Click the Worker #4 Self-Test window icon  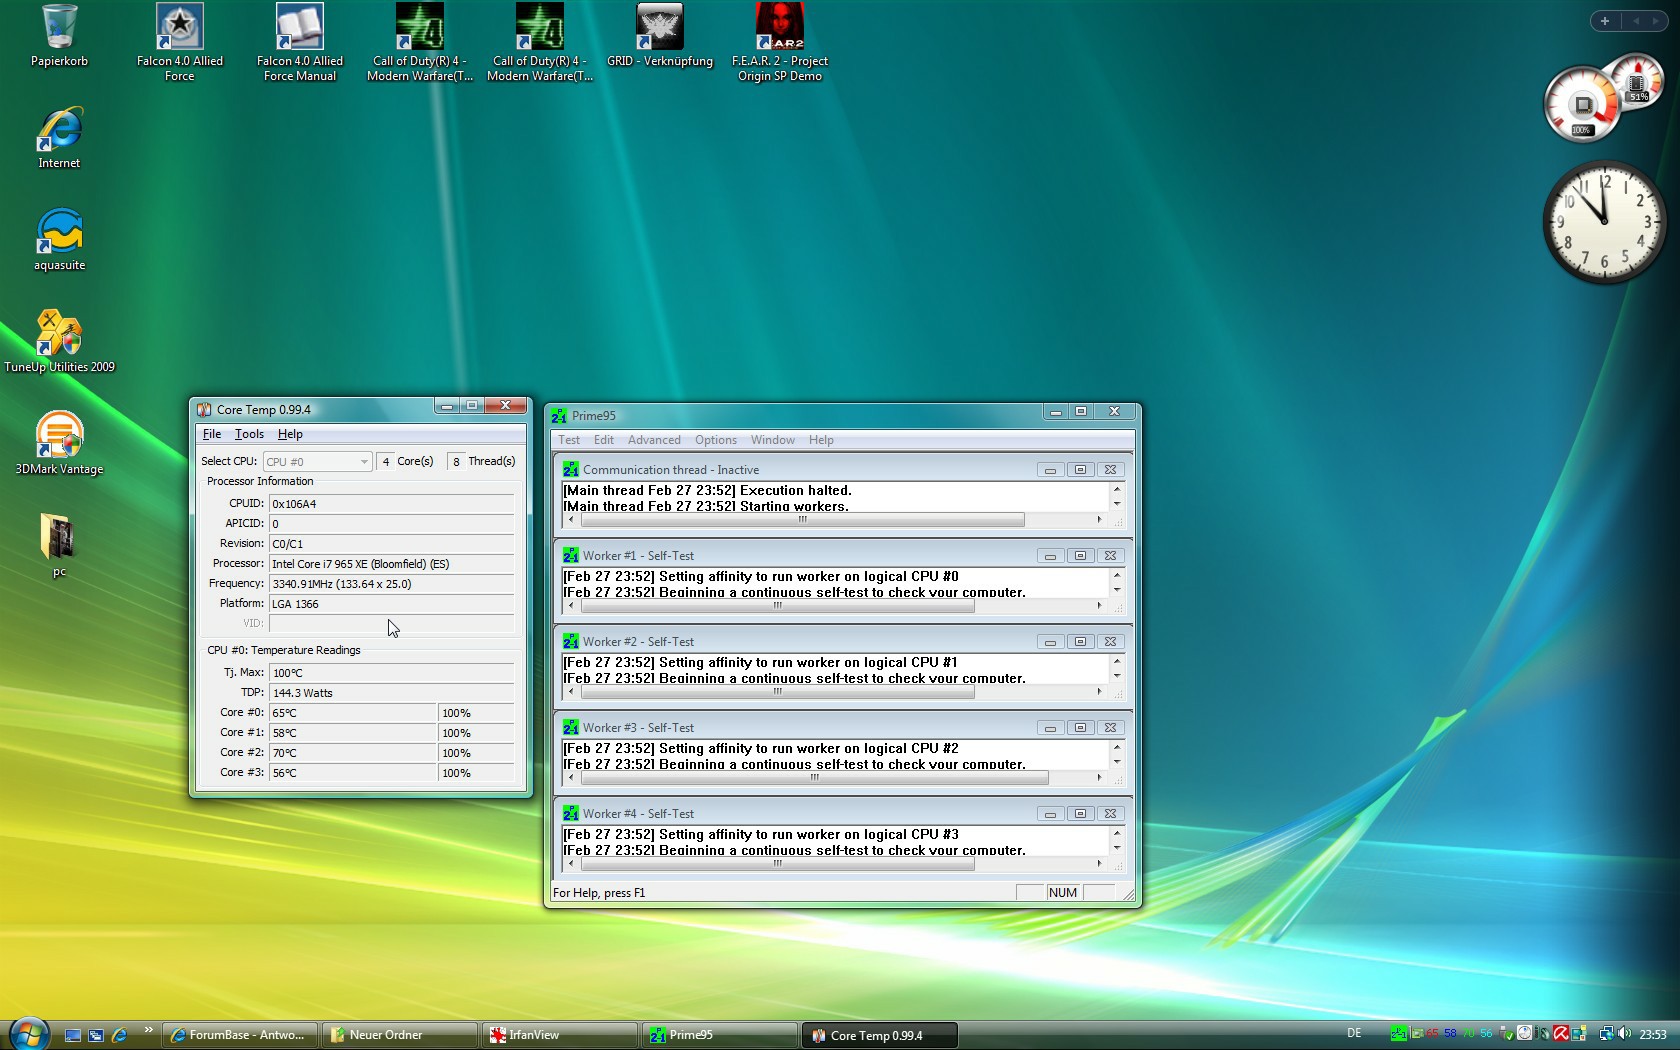pyautogui.click(x=571, y=813)
